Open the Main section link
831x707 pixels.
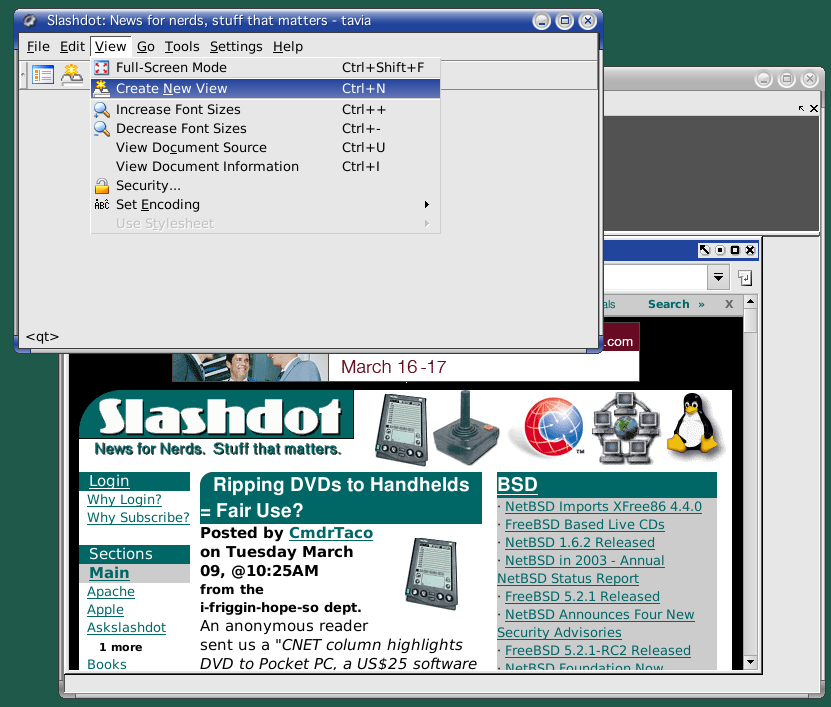pyautogui.click(x=109, y=573)
